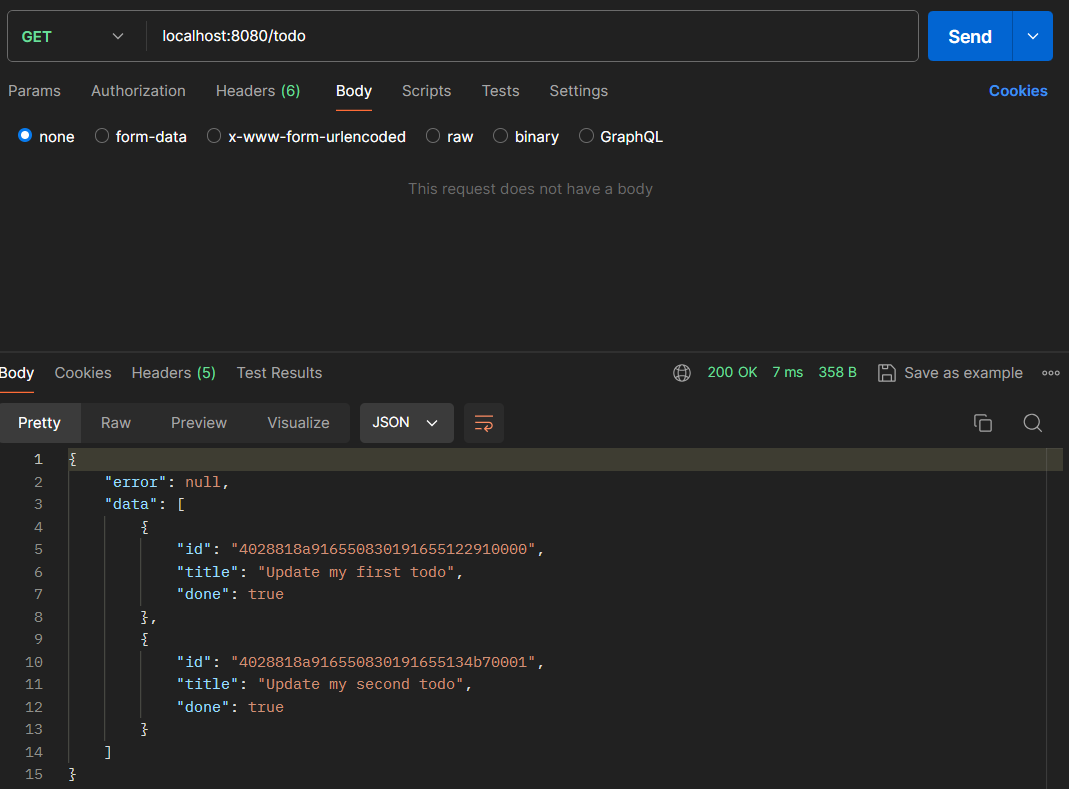Click "Update my second todo" title value

(361, 684)
